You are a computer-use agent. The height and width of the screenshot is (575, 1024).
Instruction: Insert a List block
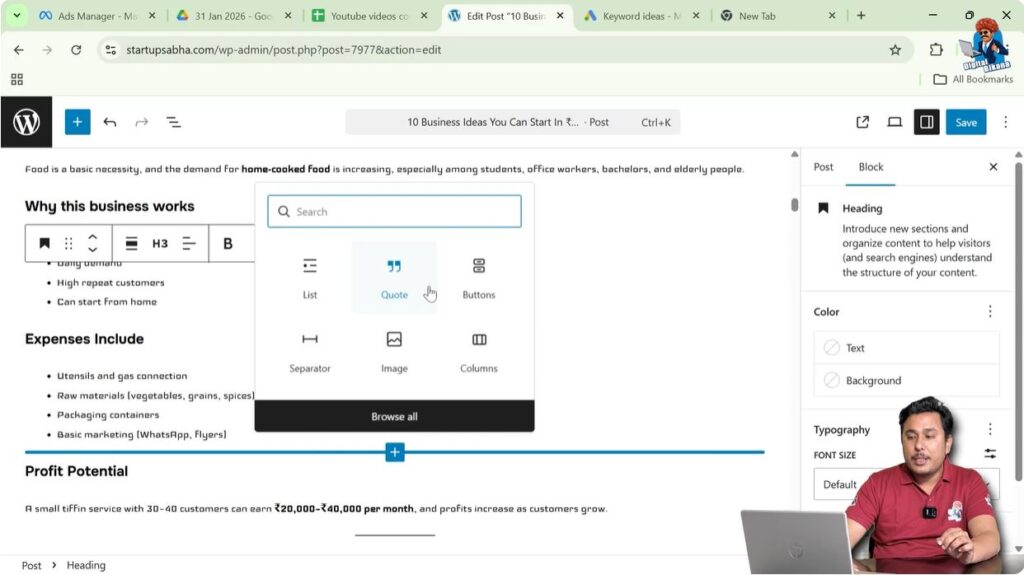(310, 278)
